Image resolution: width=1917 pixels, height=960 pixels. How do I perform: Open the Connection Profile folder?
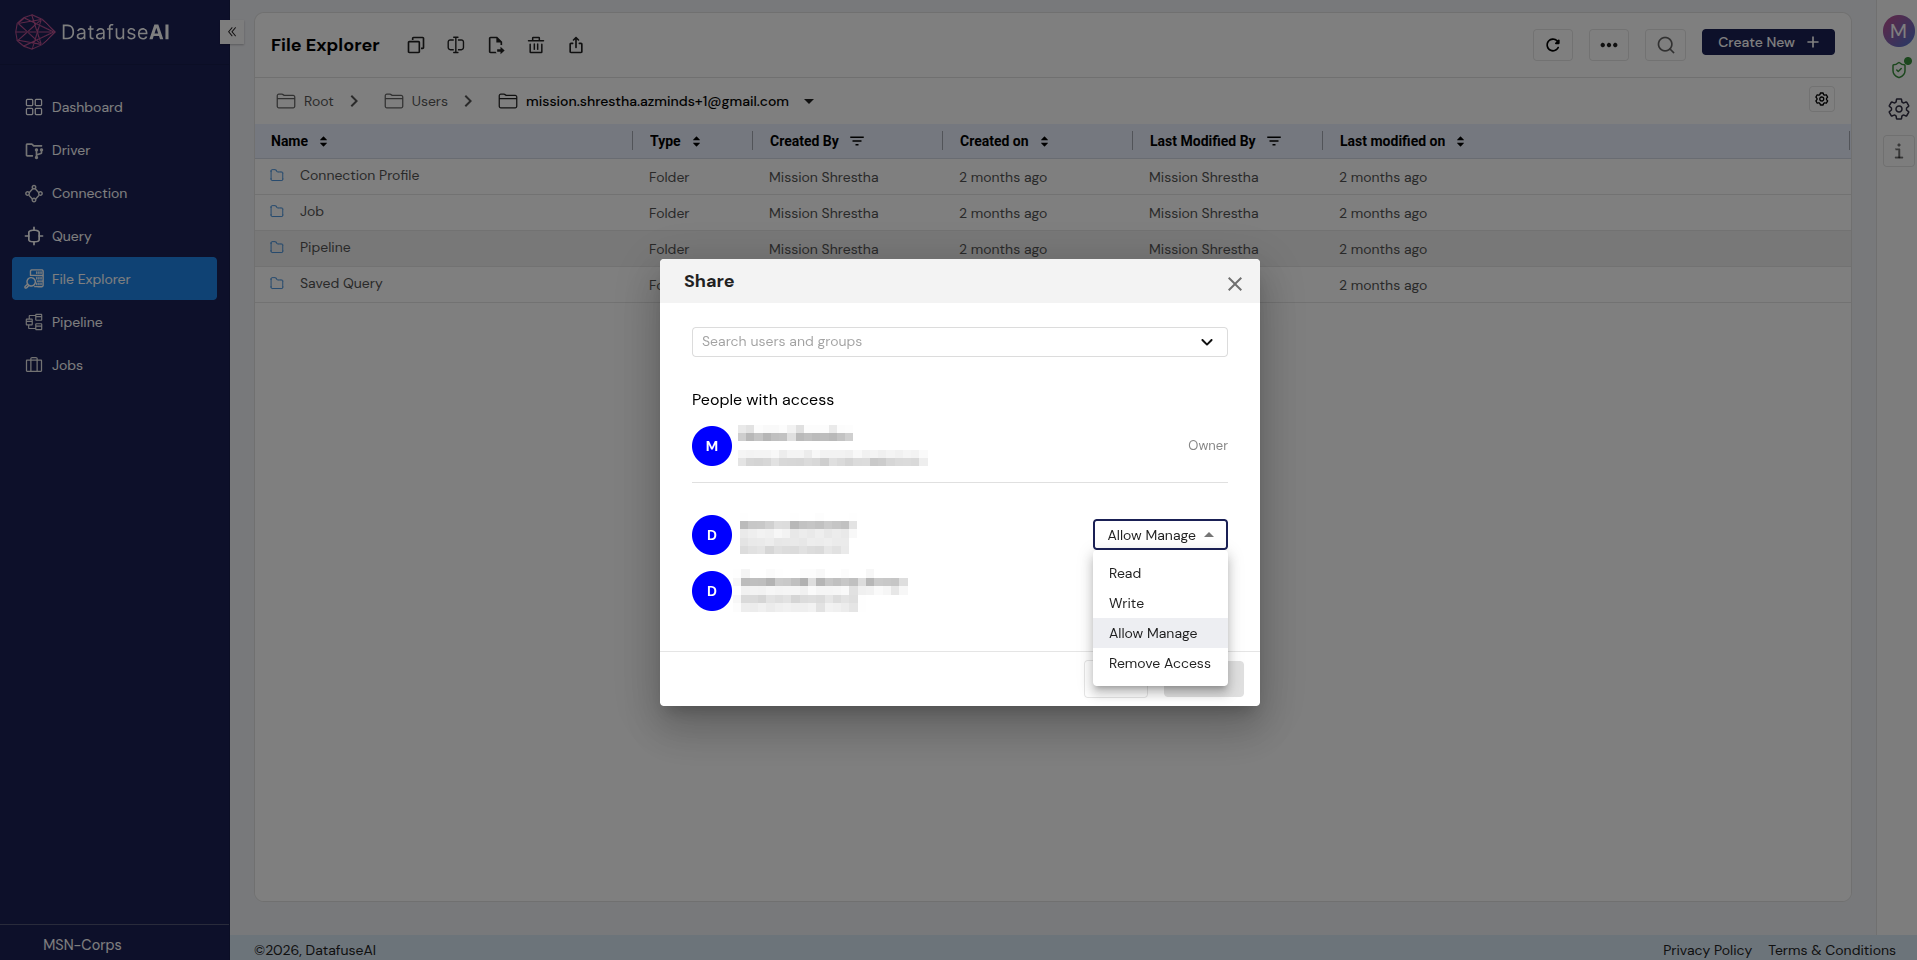point(359,176)
